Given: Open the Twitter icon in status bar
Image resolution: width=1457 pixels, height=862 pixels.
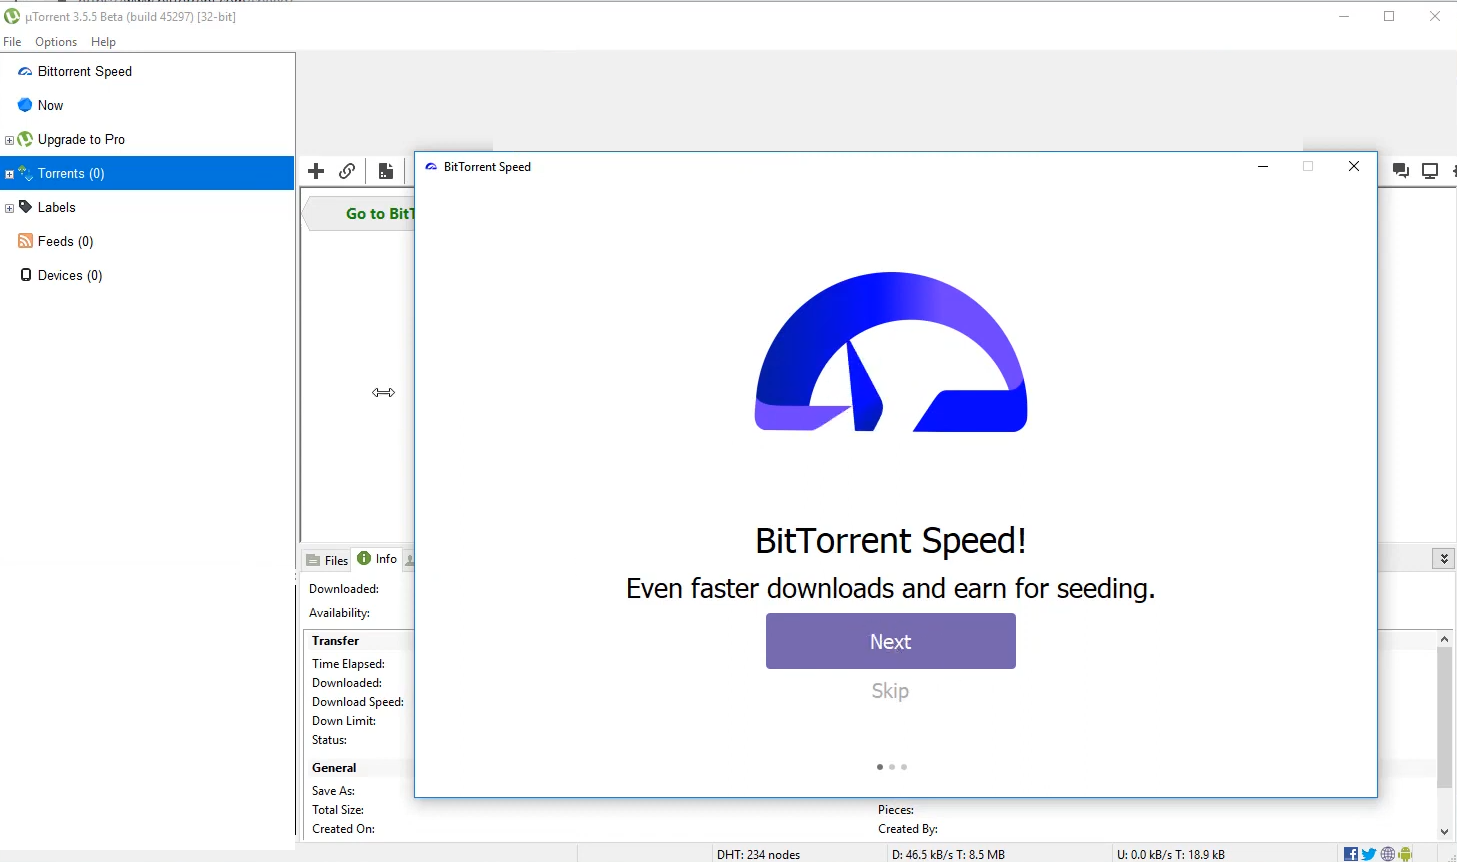Looking at the screenshot, I should tap(1369, 854).
